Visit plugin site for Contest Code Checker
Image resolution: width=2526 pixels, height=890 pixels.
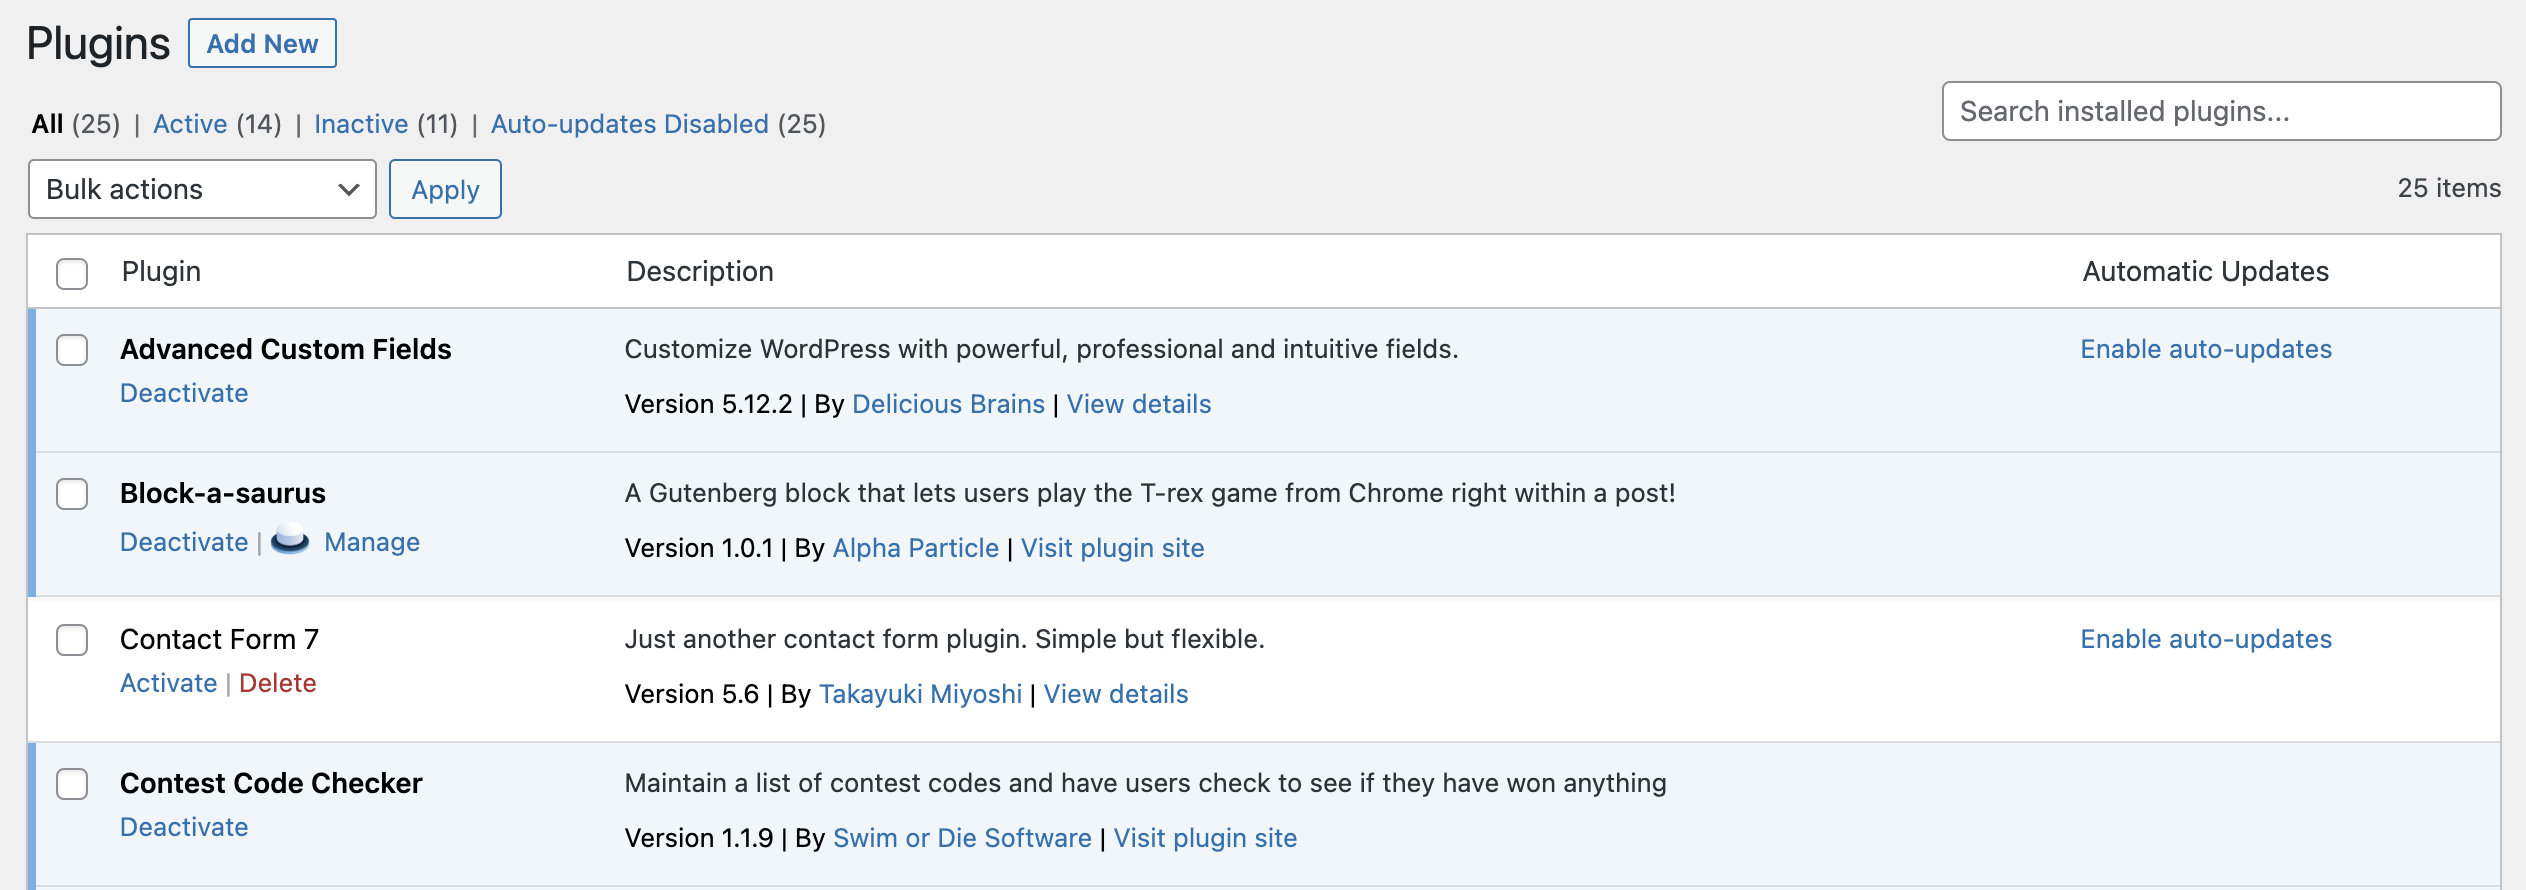1205,838
